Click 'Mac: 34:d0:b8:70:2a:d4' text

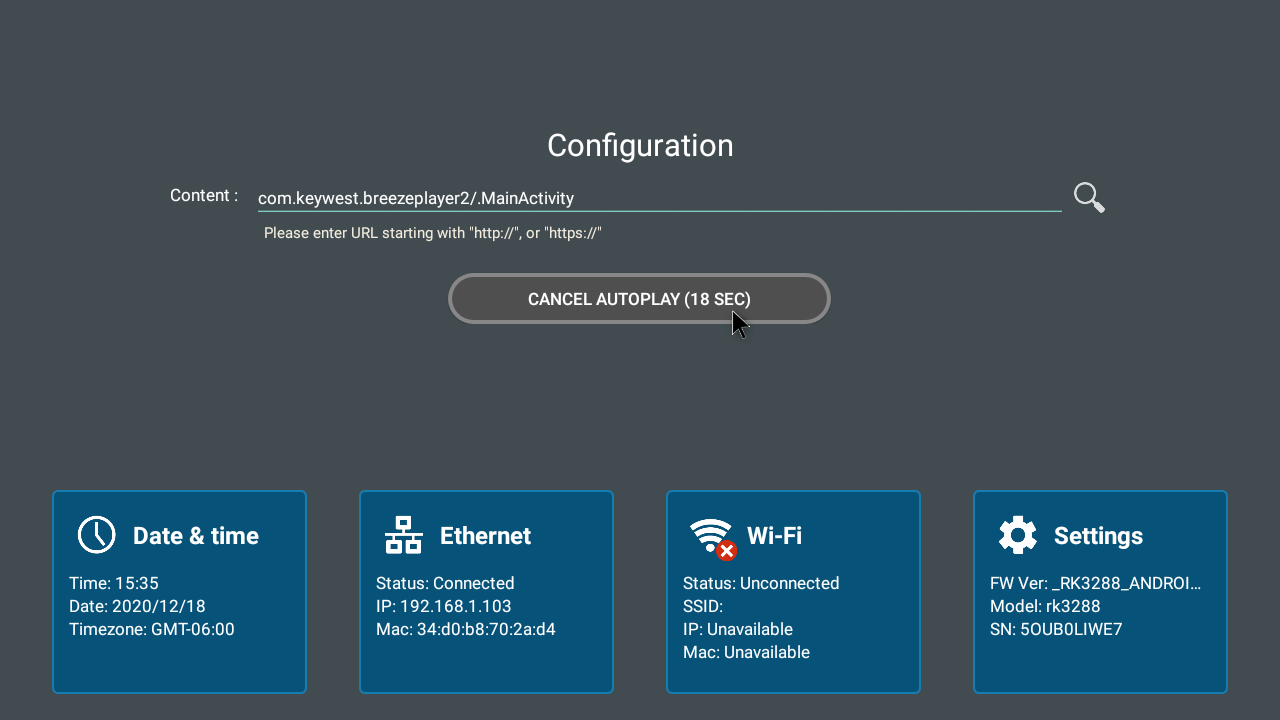466,629
